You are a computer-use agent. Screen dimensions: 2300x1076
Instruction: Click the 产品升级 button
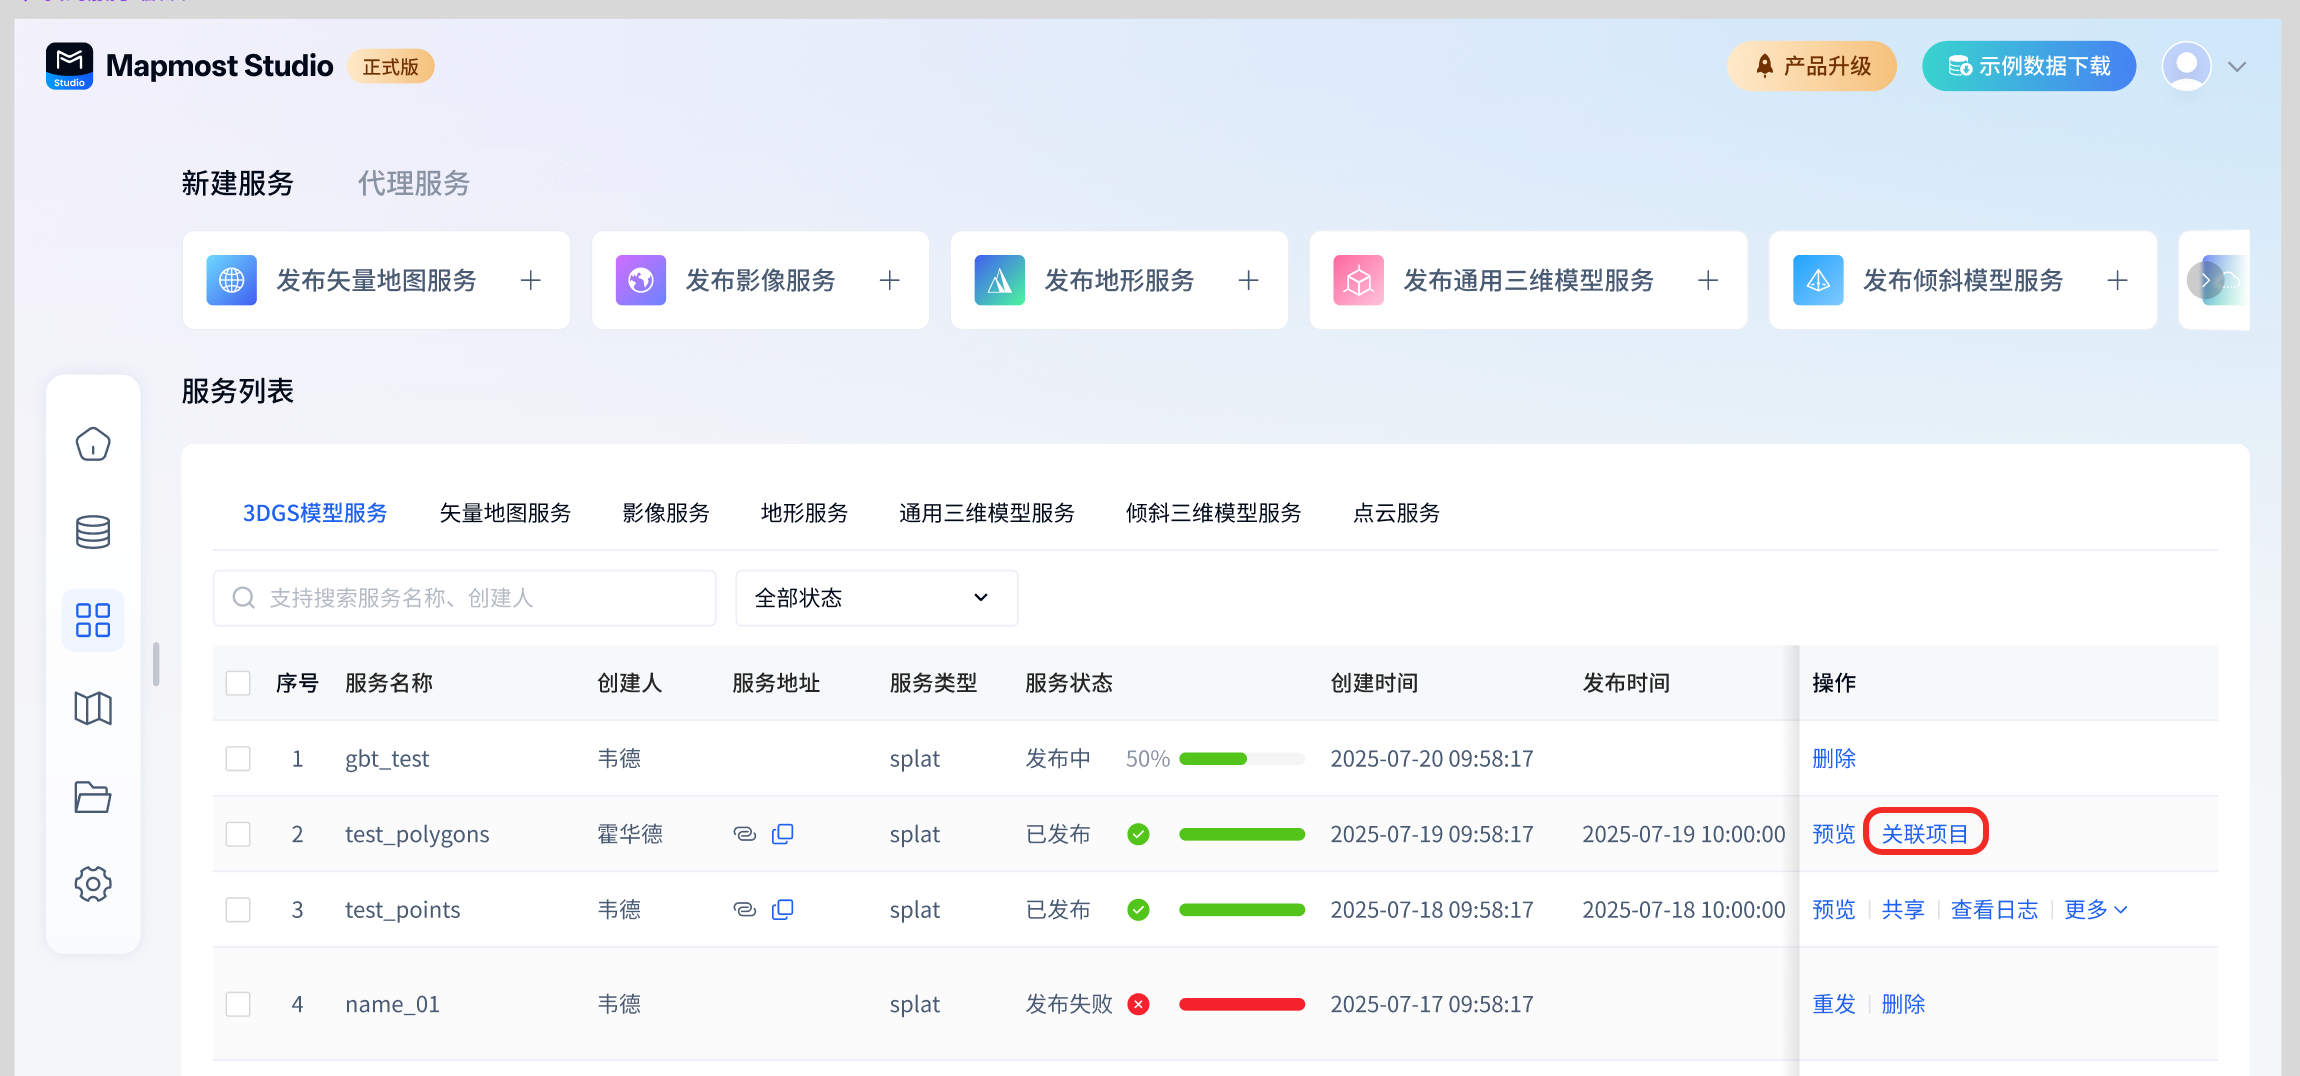coord(1812,66)
